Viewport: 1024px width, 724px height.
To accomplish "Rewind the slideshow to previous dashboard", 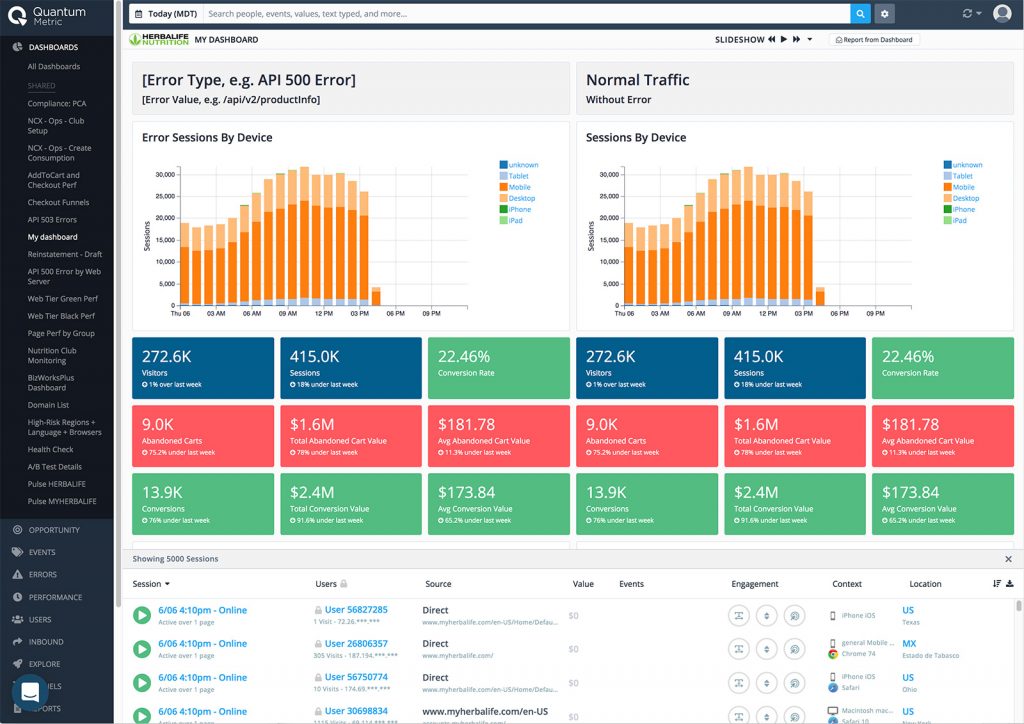I will [x=772, y=39].
